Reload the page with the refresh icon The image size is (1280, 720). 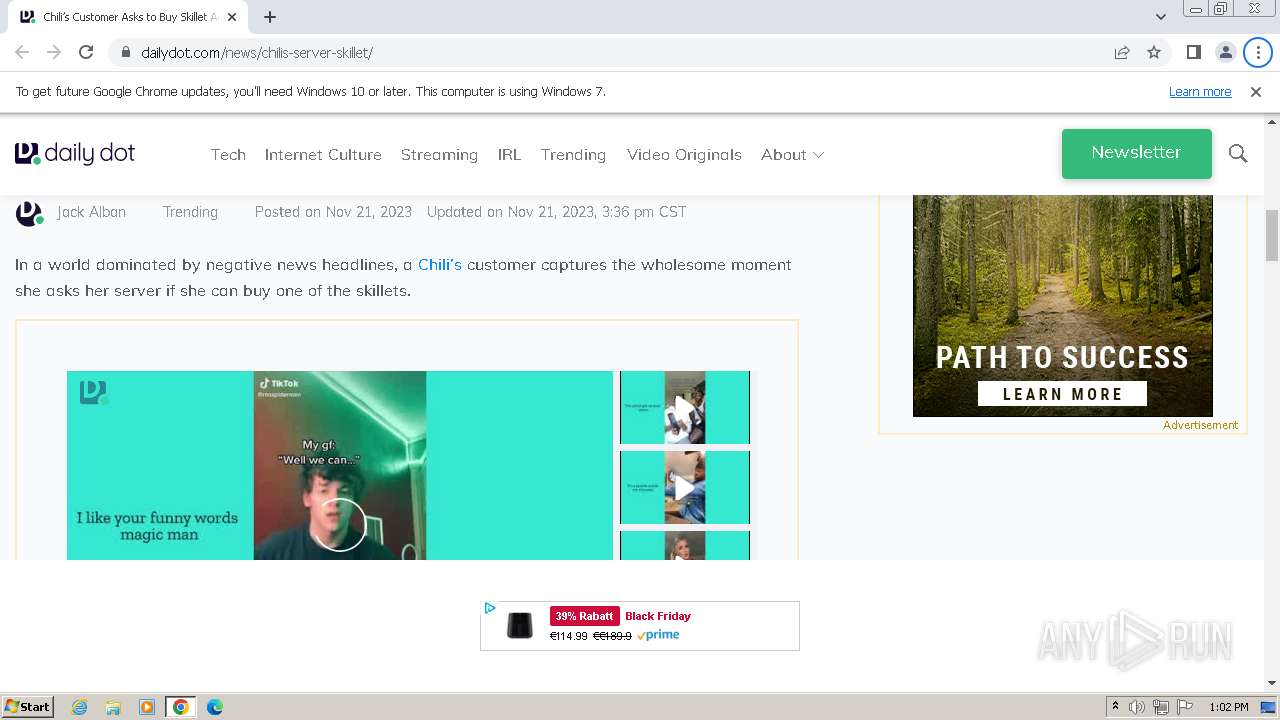[x=86, y=52]
